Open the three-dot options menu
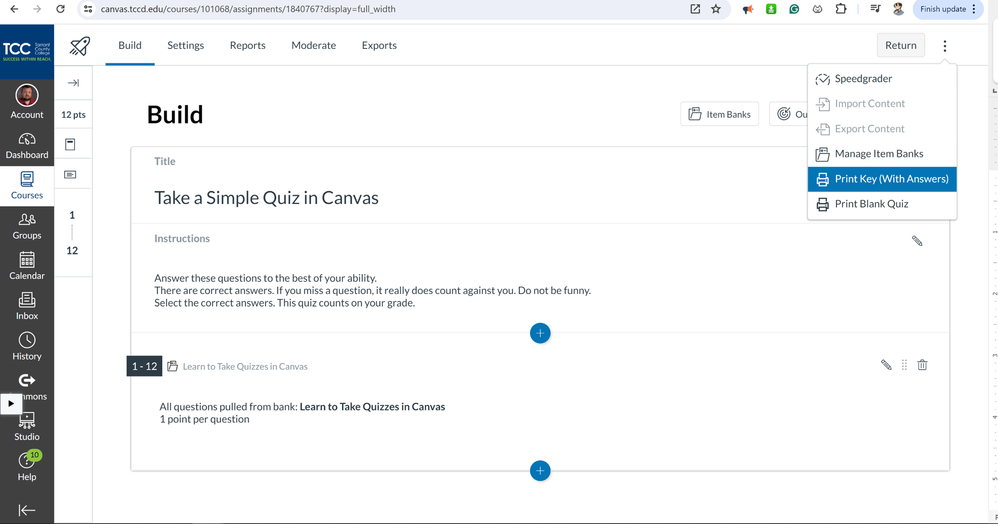 coord(945,46)
